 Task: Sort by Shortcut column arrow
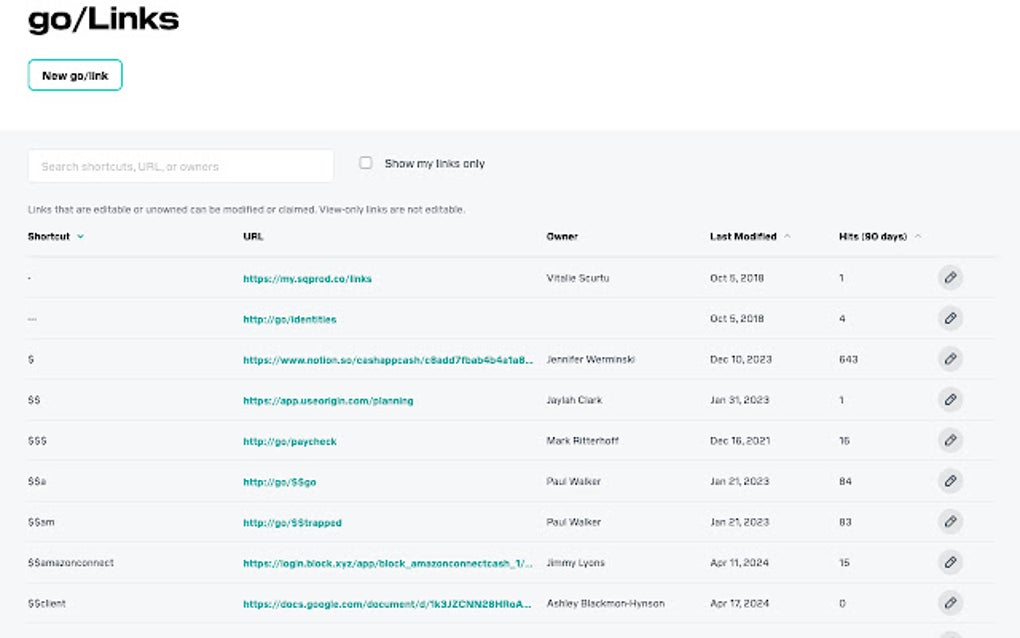point(80,237)
